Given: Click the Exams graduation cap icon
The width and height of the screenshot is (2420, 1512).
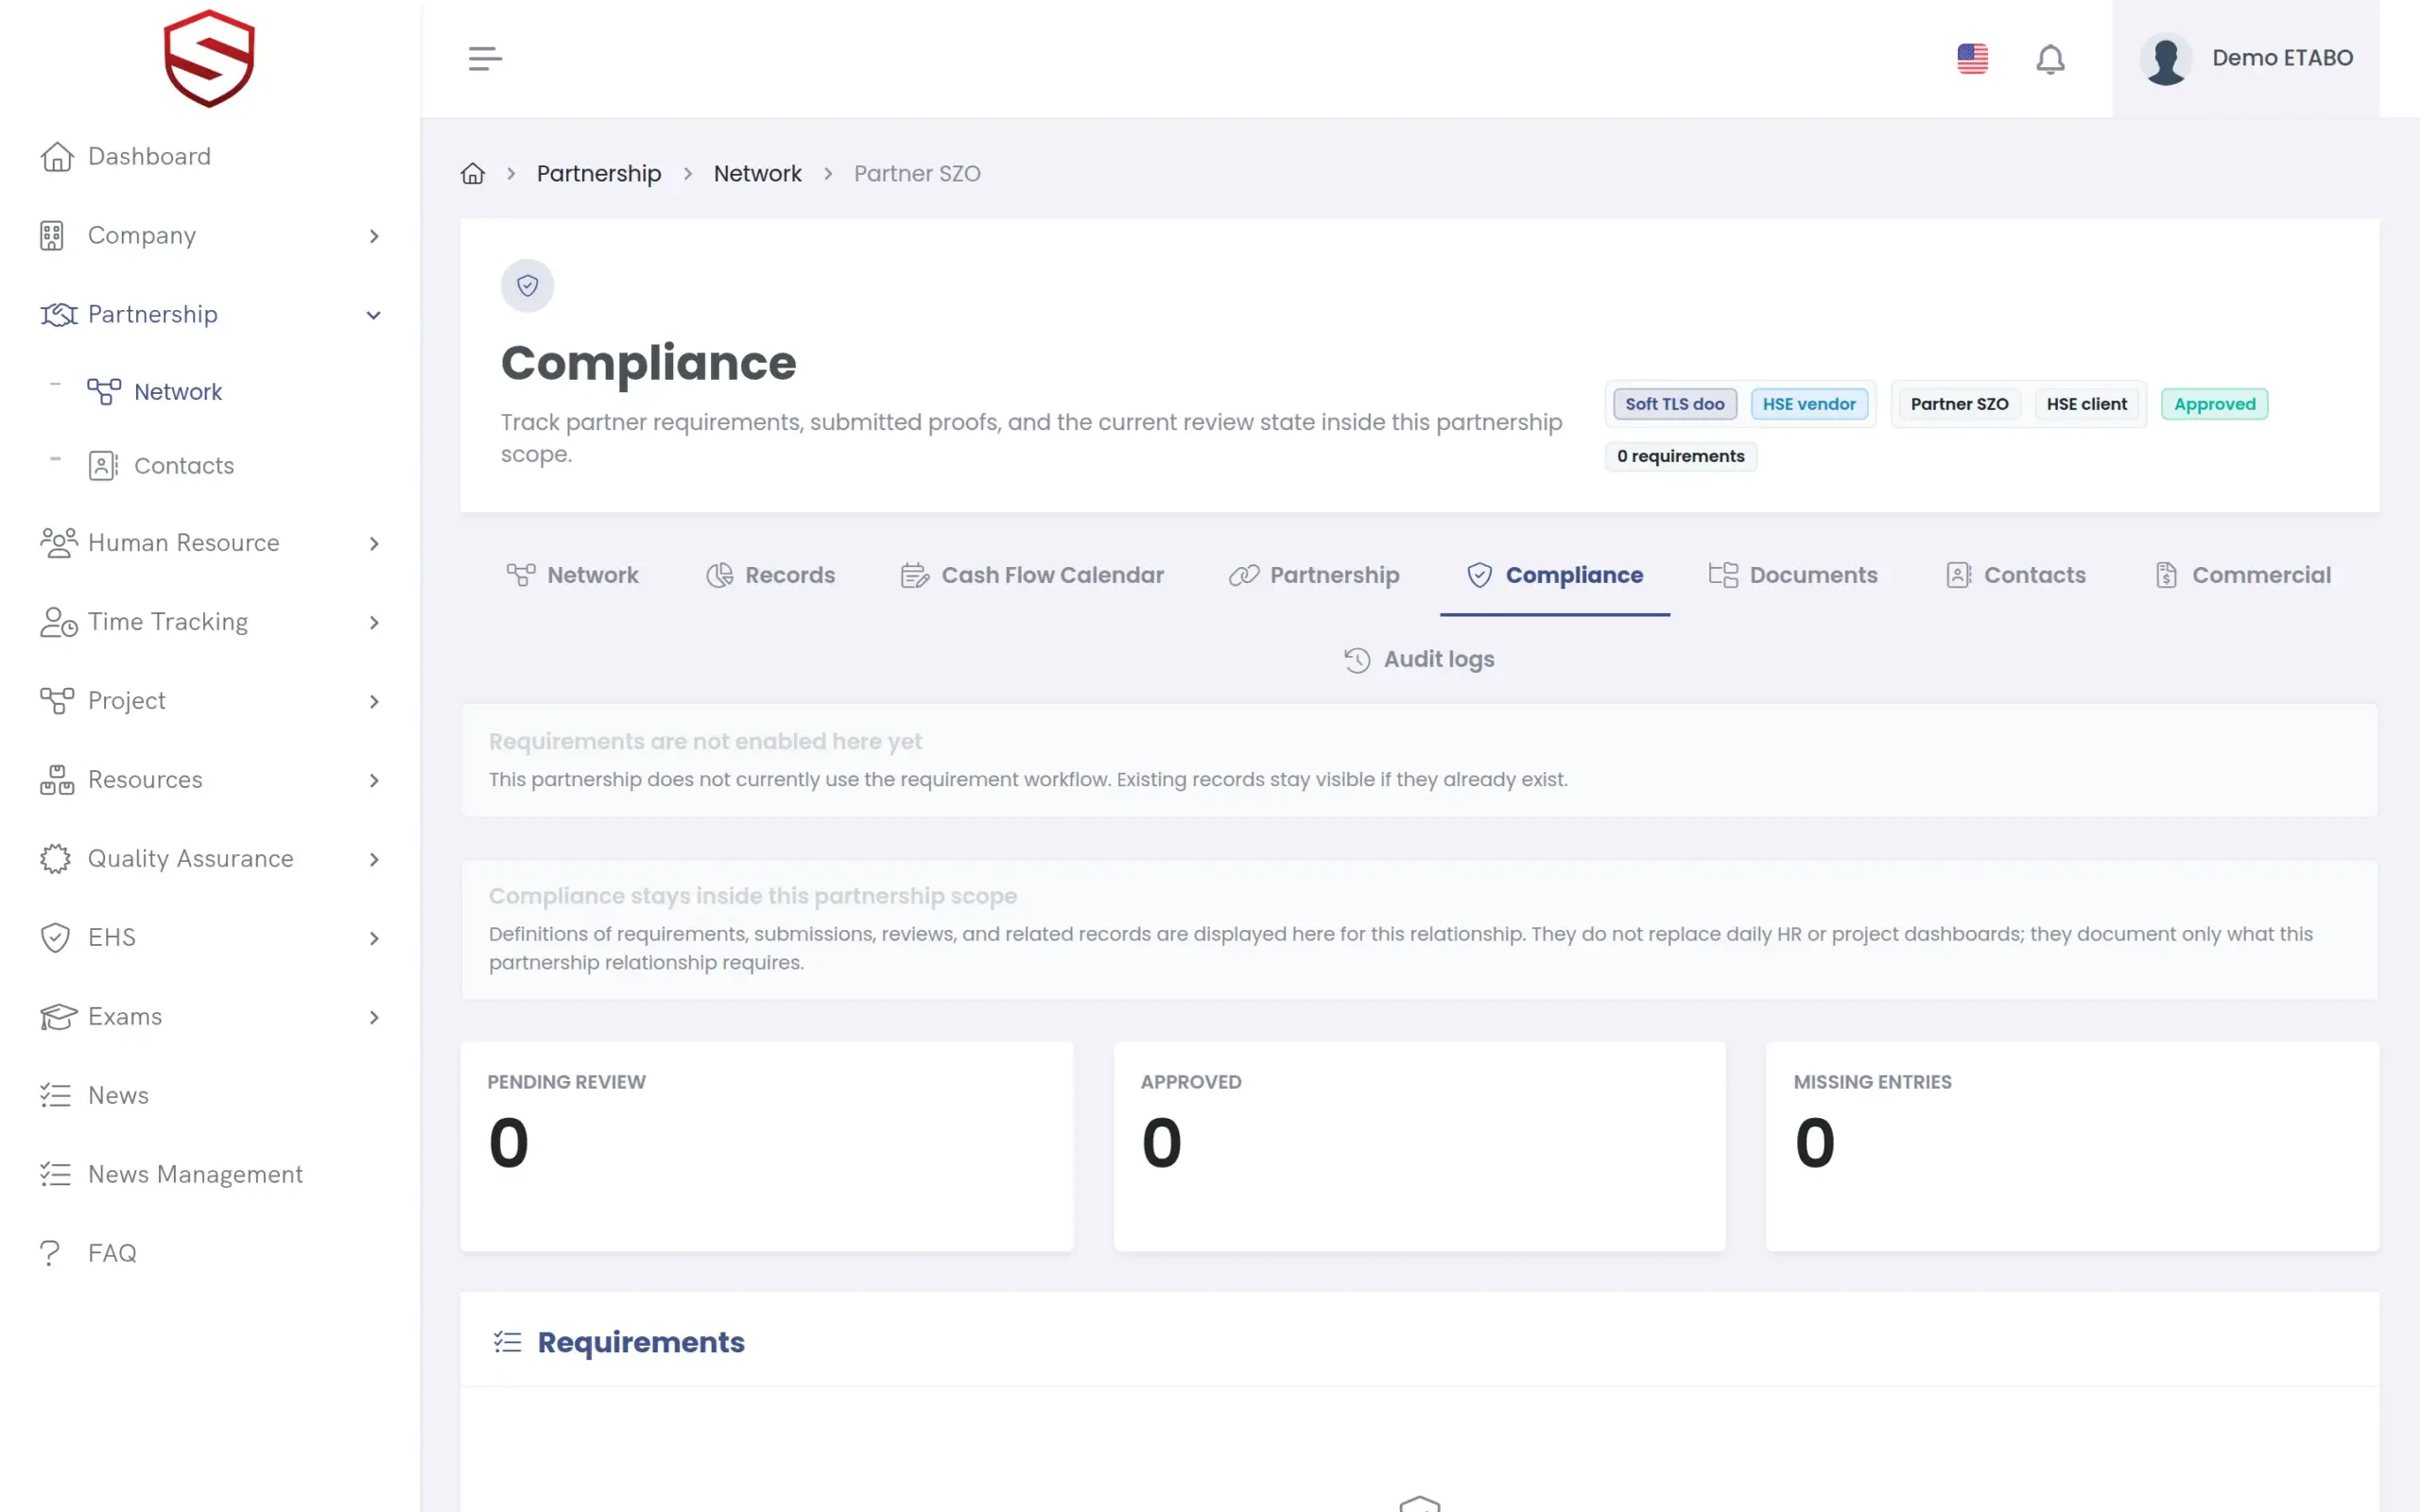Looking at the screenshot, I should (58, 1017).
